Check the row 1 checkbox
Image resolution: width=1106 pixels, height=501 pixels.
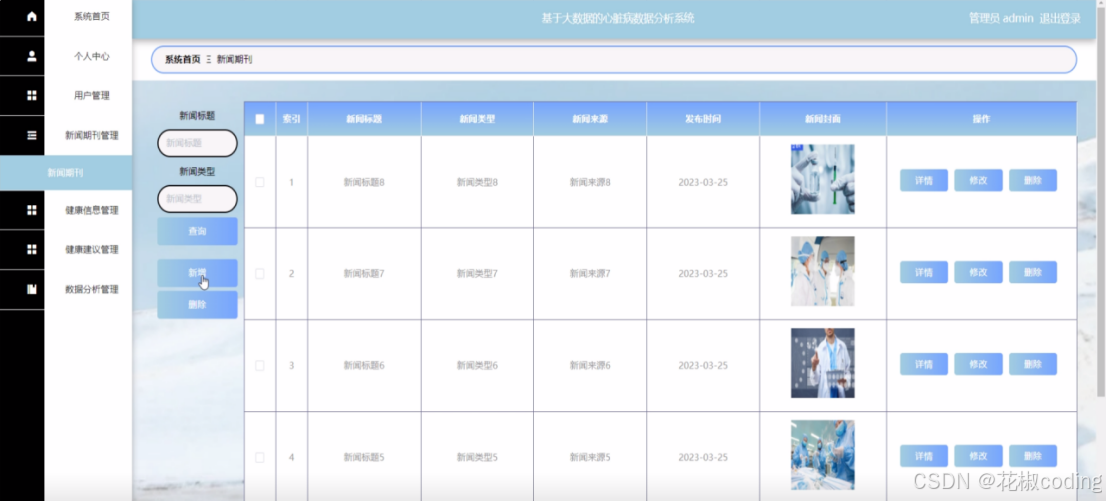(x=260, y=182)
